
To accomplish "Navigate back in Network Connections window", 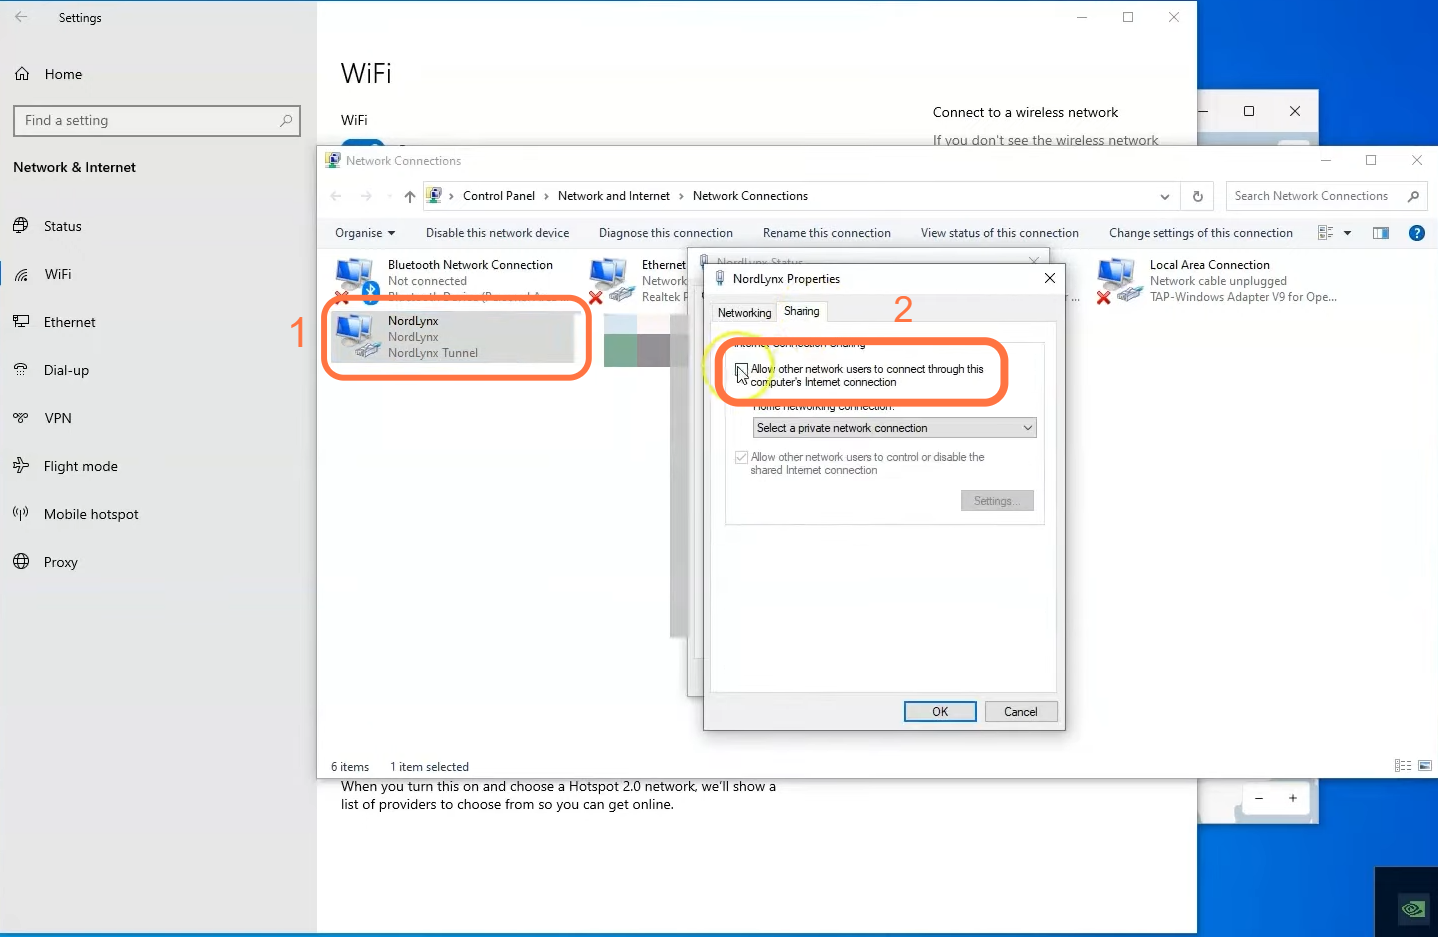I will click(x=336, y=196).
